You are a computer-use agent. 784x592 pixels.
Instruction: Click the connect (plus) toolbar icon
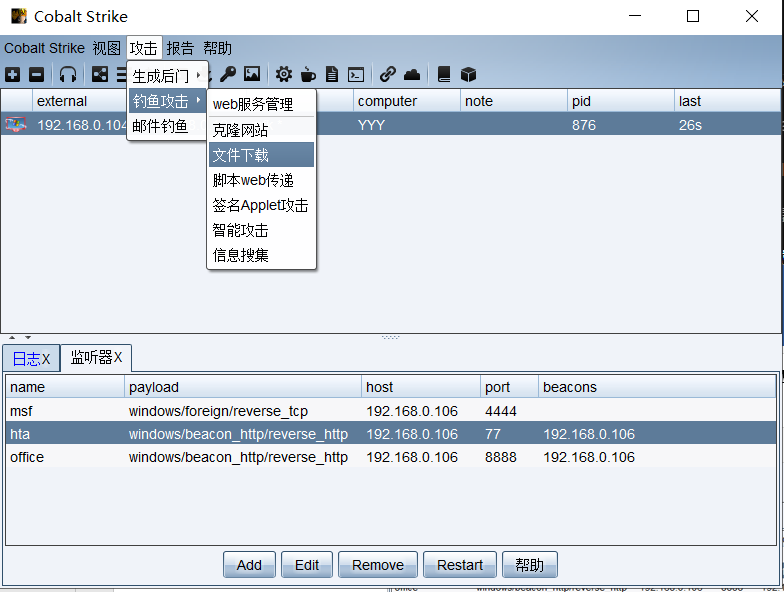click(x=12, y=75)
